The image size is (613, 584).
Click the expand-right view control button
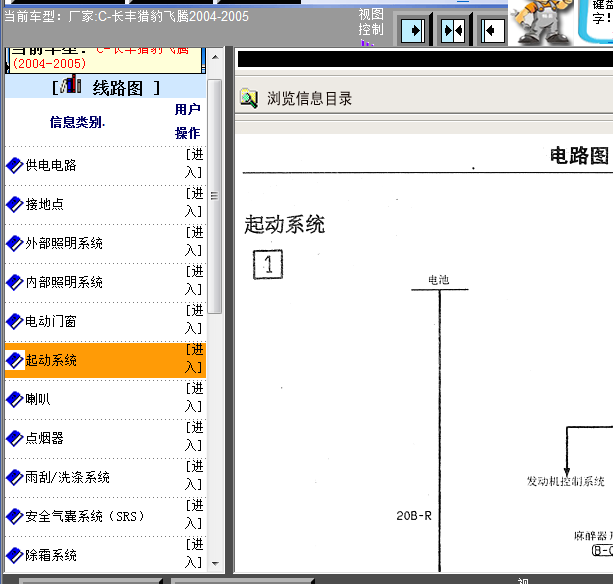pyautogui.click(x=413, y=30)
